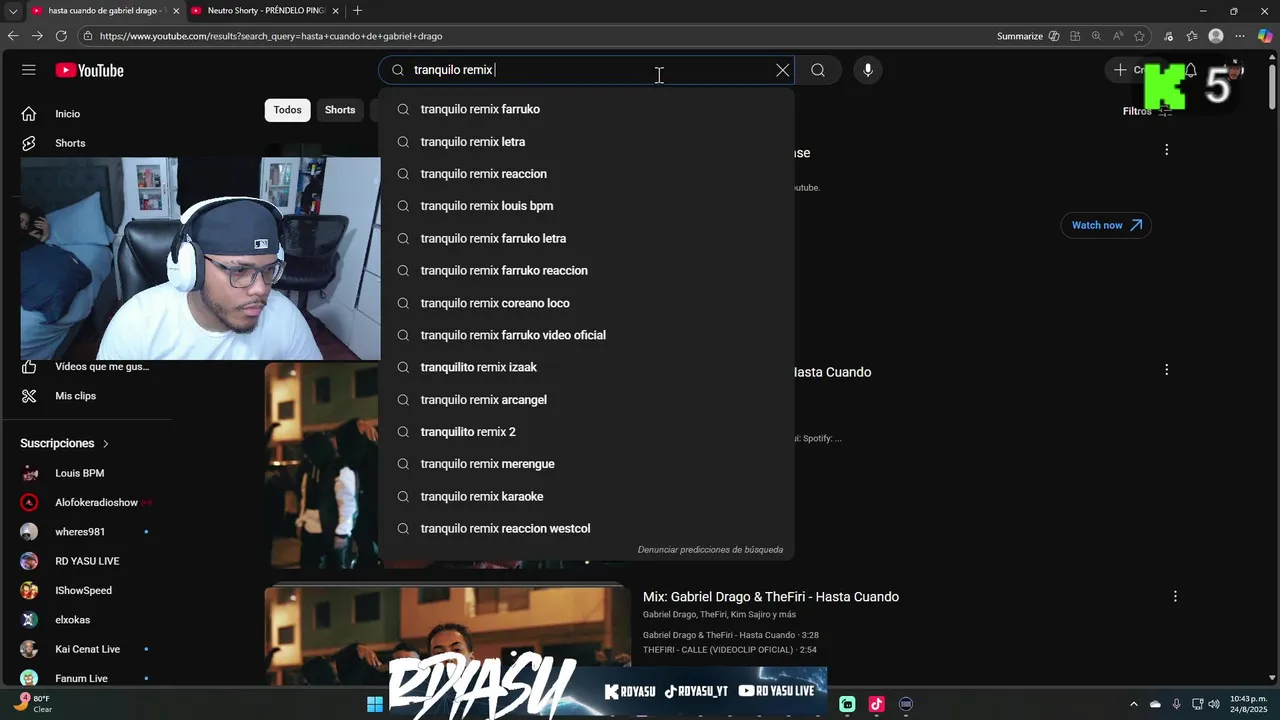Screen dimensions: 1280x720
Task: Go forward with the browser forward arrow
Action: [x=37, y=36]
